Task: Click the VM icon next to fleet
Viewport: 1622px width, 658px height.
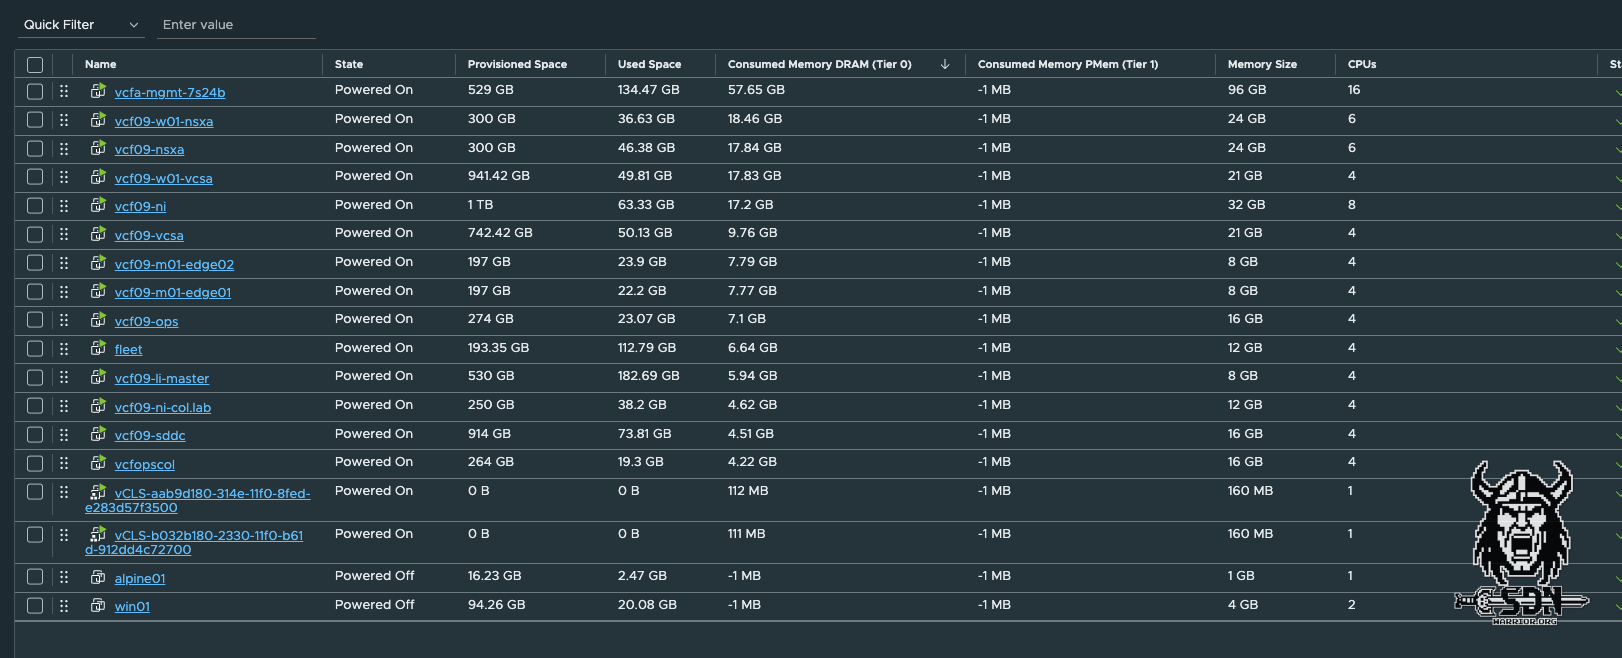Action: click(x=98, y=348)
